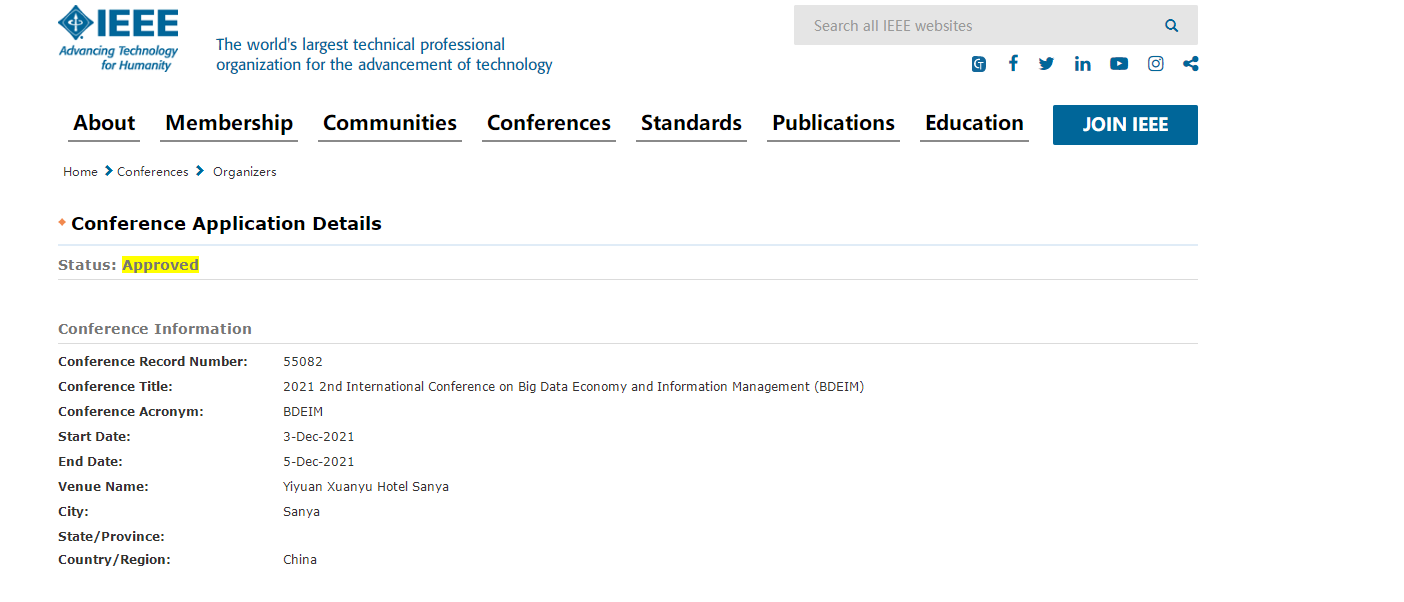The width and height of the screenshot is (1404, 602).
Task: Open the Education menu
Action: [974, 123]
